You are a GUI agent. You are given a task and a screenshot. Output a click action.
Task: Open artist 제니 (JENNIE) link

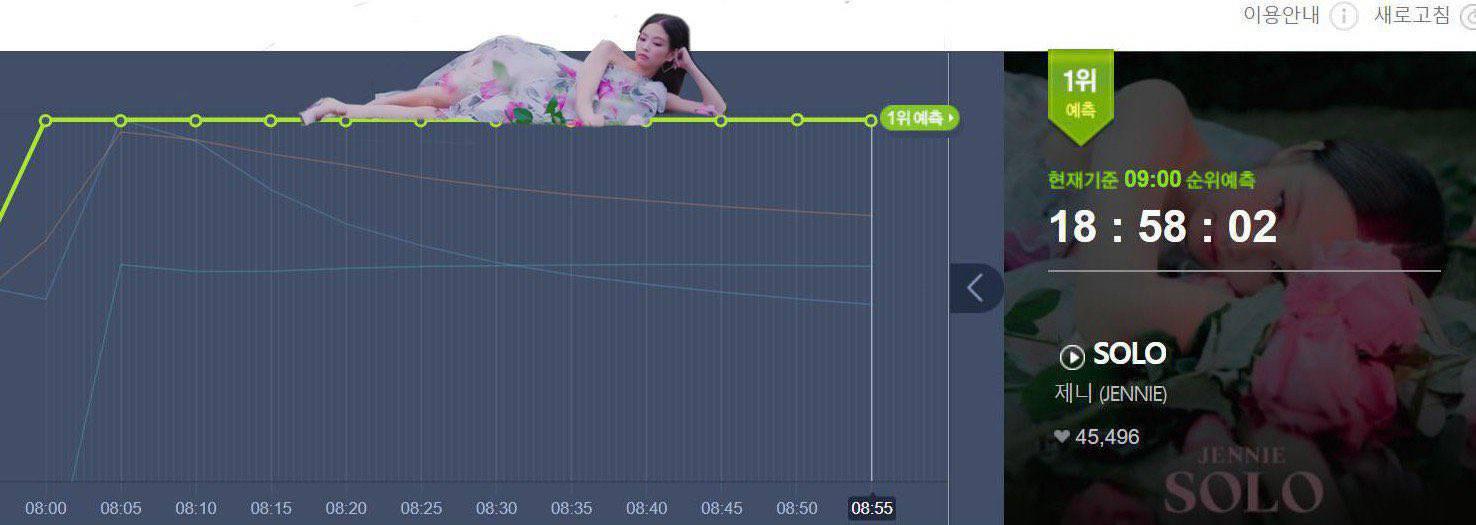[x=1110, y=394]
